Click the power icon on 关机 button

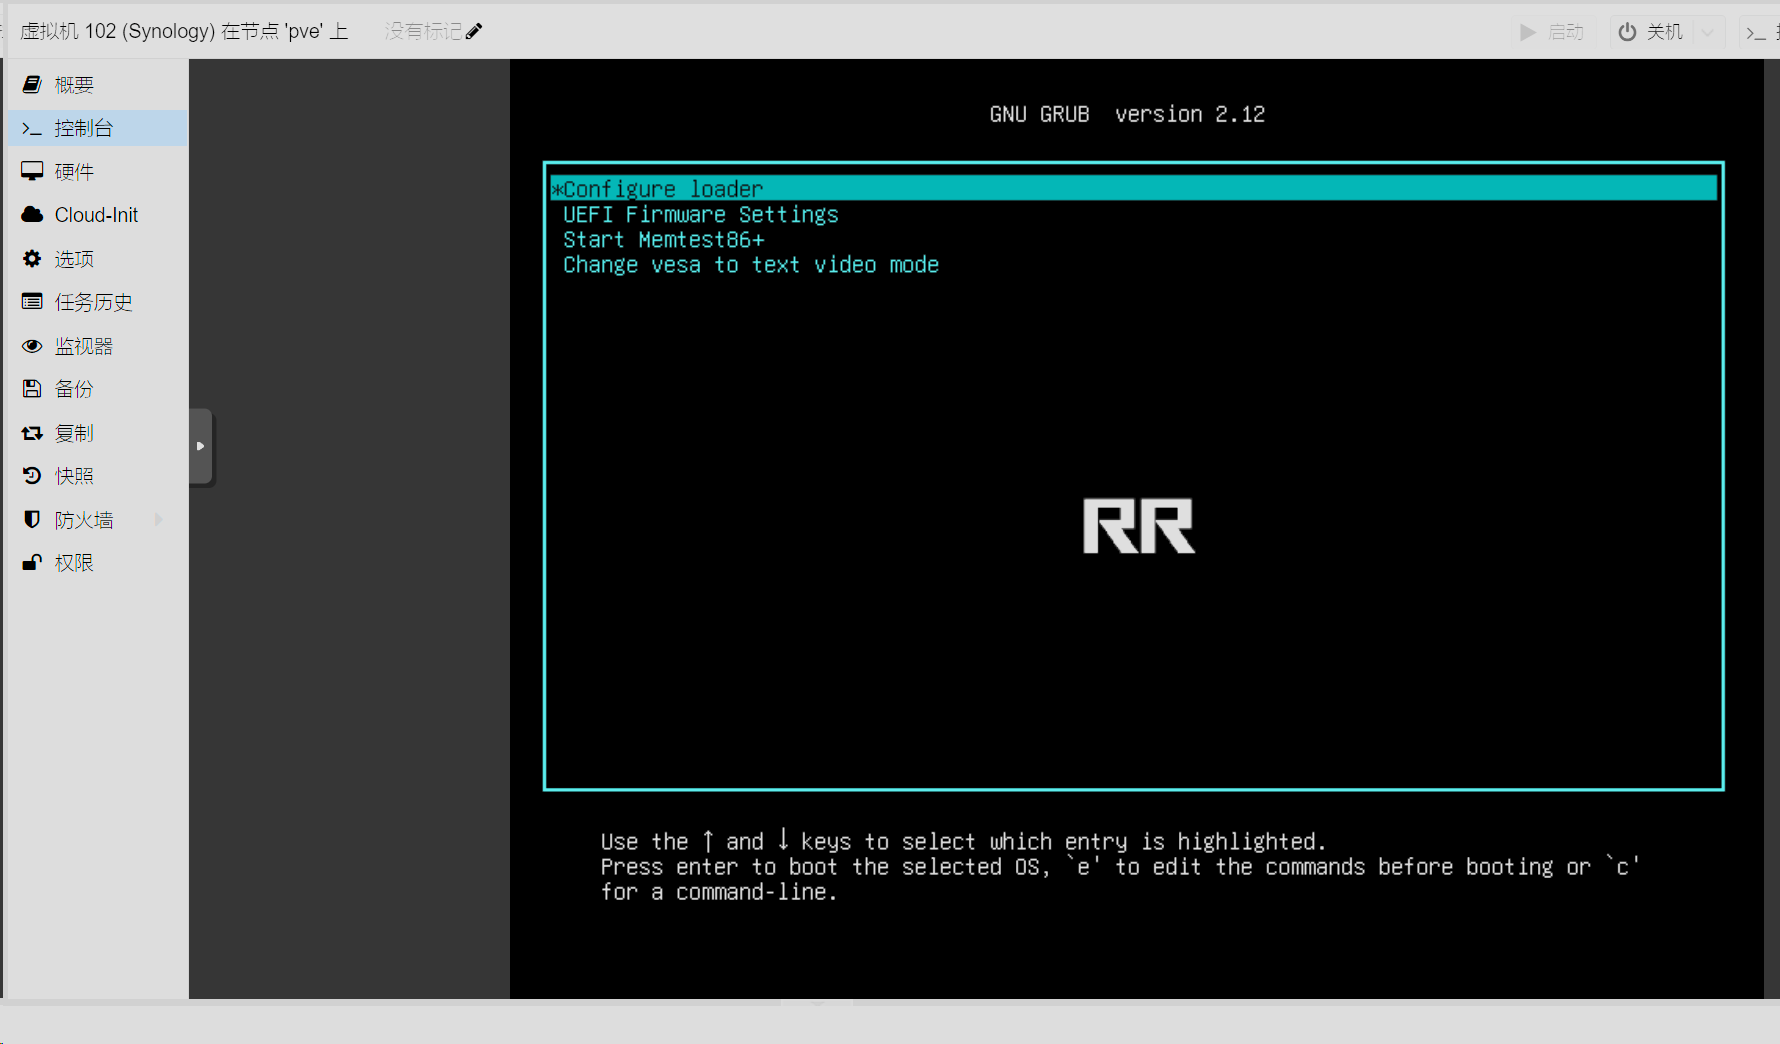click(x=1627, y=32)
